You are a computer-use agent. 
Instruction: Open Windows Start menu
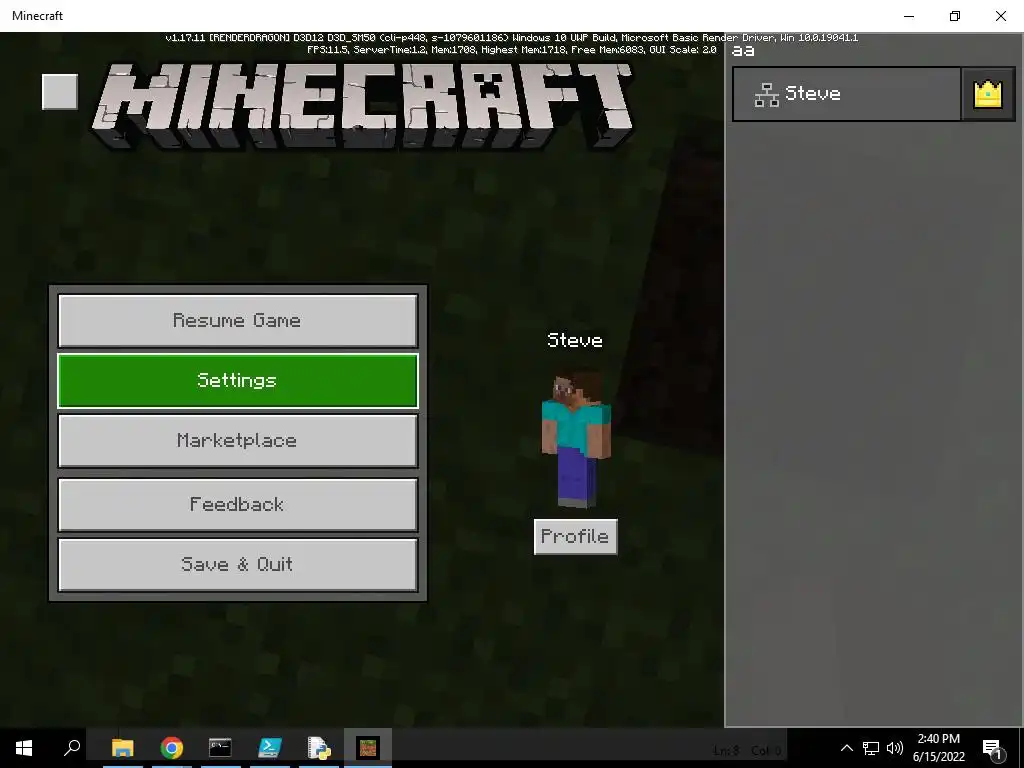pyautogui.click(x=24, y=748)
